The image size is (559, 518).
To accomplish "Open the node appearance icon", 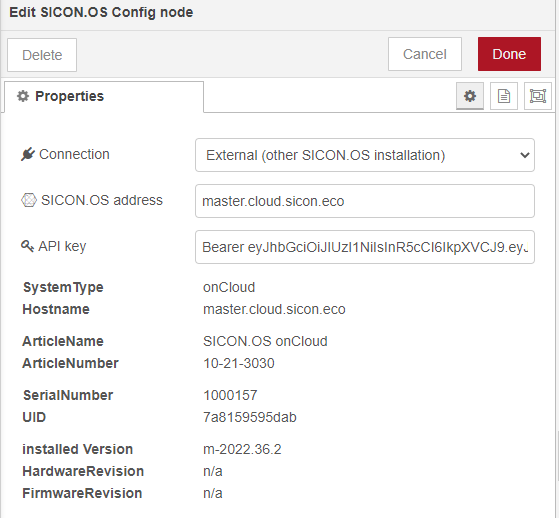I will click(x=538, y=96).
